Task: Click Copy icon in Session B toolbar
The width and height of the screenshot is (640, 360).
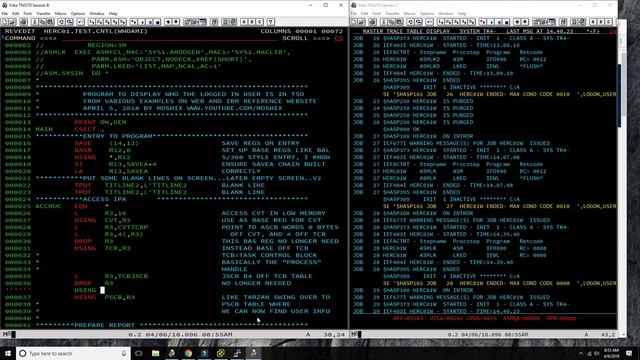Action: 43,22
